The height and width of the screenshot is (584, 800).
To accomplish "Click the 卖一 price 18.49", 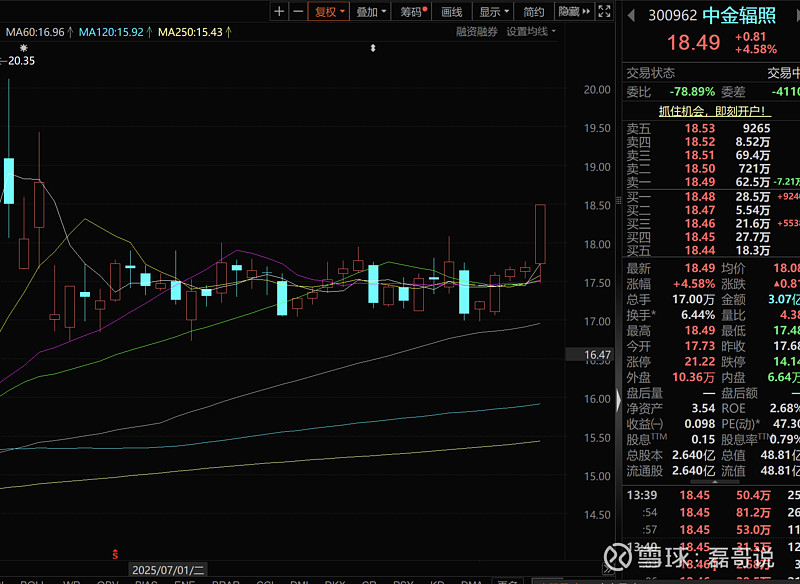I will click(700, 182).
